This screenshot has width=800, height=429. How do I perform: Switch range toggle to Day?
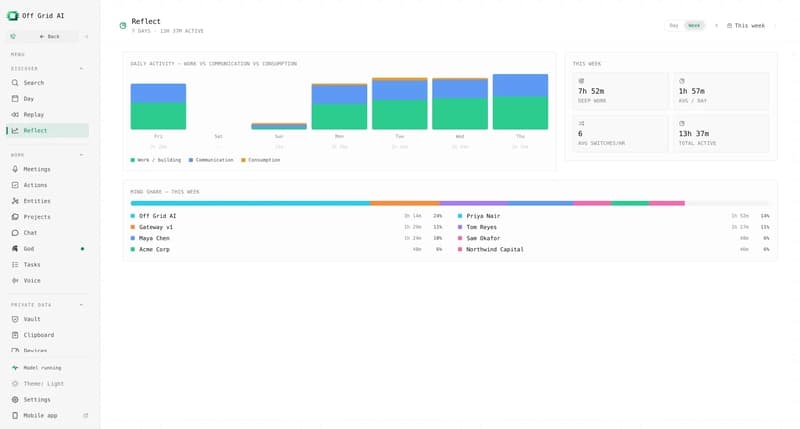coord(674,26)
